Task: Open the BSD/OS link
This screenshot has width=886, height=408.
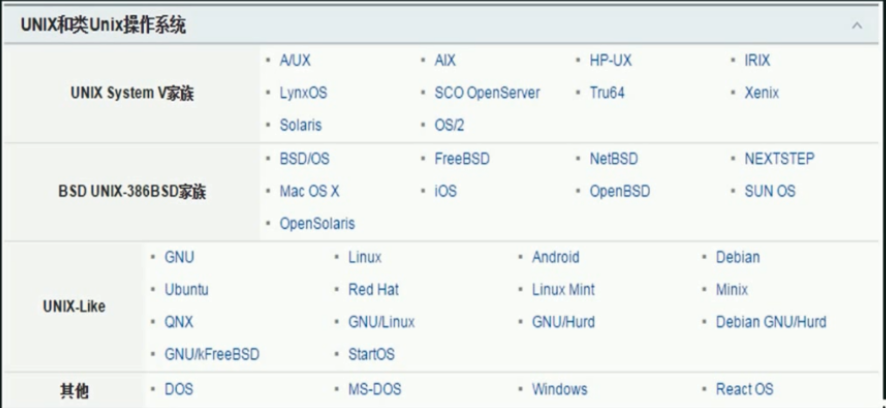Action: point(304,159)
